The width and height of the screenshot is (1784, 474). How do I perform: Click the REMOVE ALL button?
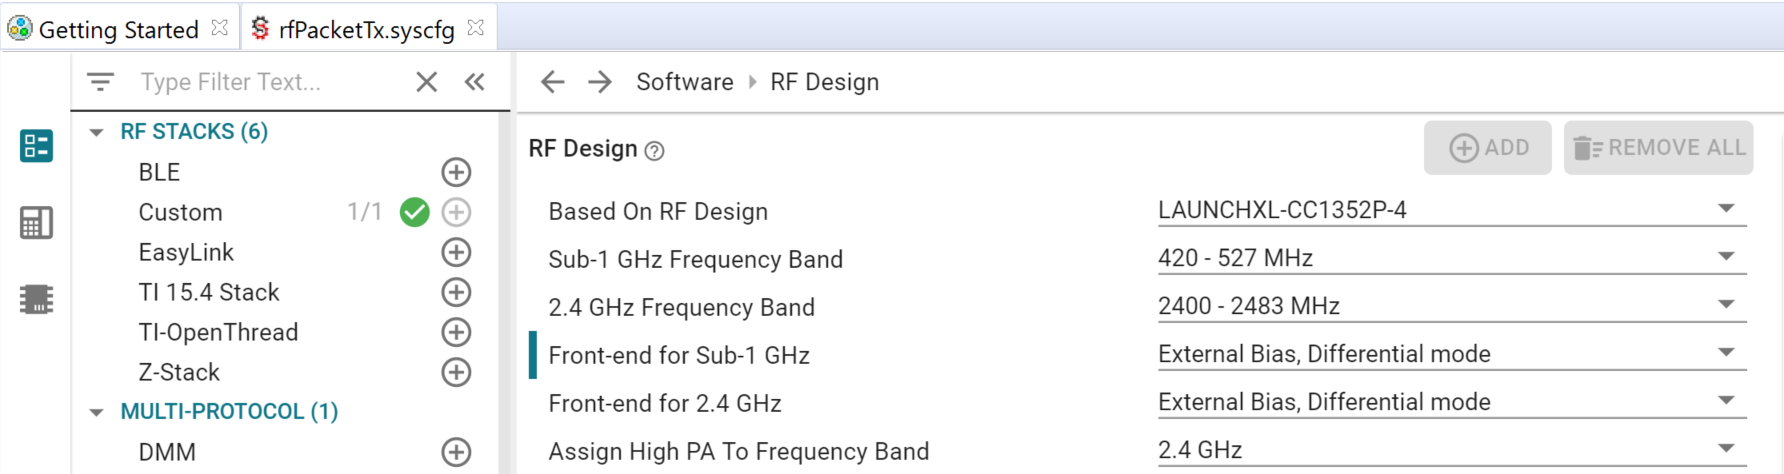point(1659,148)
